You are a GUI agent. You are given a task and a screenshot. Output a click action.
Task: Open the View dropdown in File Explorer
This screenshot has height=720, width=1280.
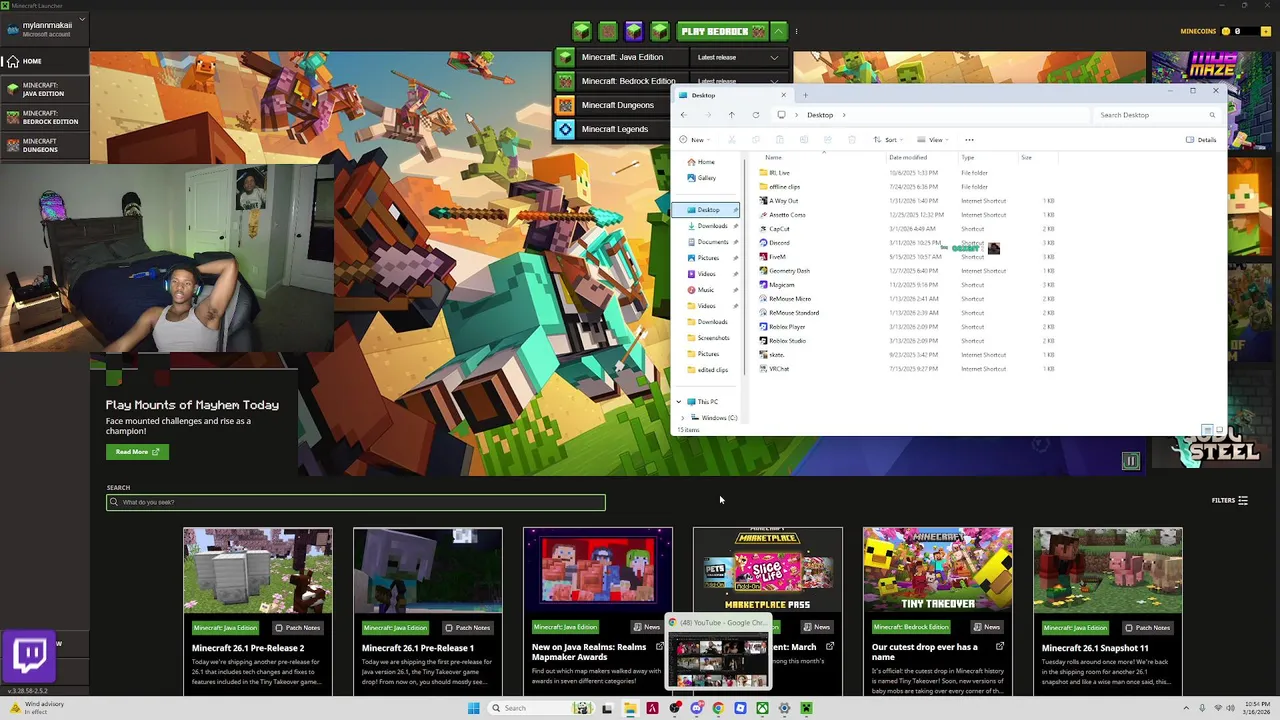pos(932,140)
